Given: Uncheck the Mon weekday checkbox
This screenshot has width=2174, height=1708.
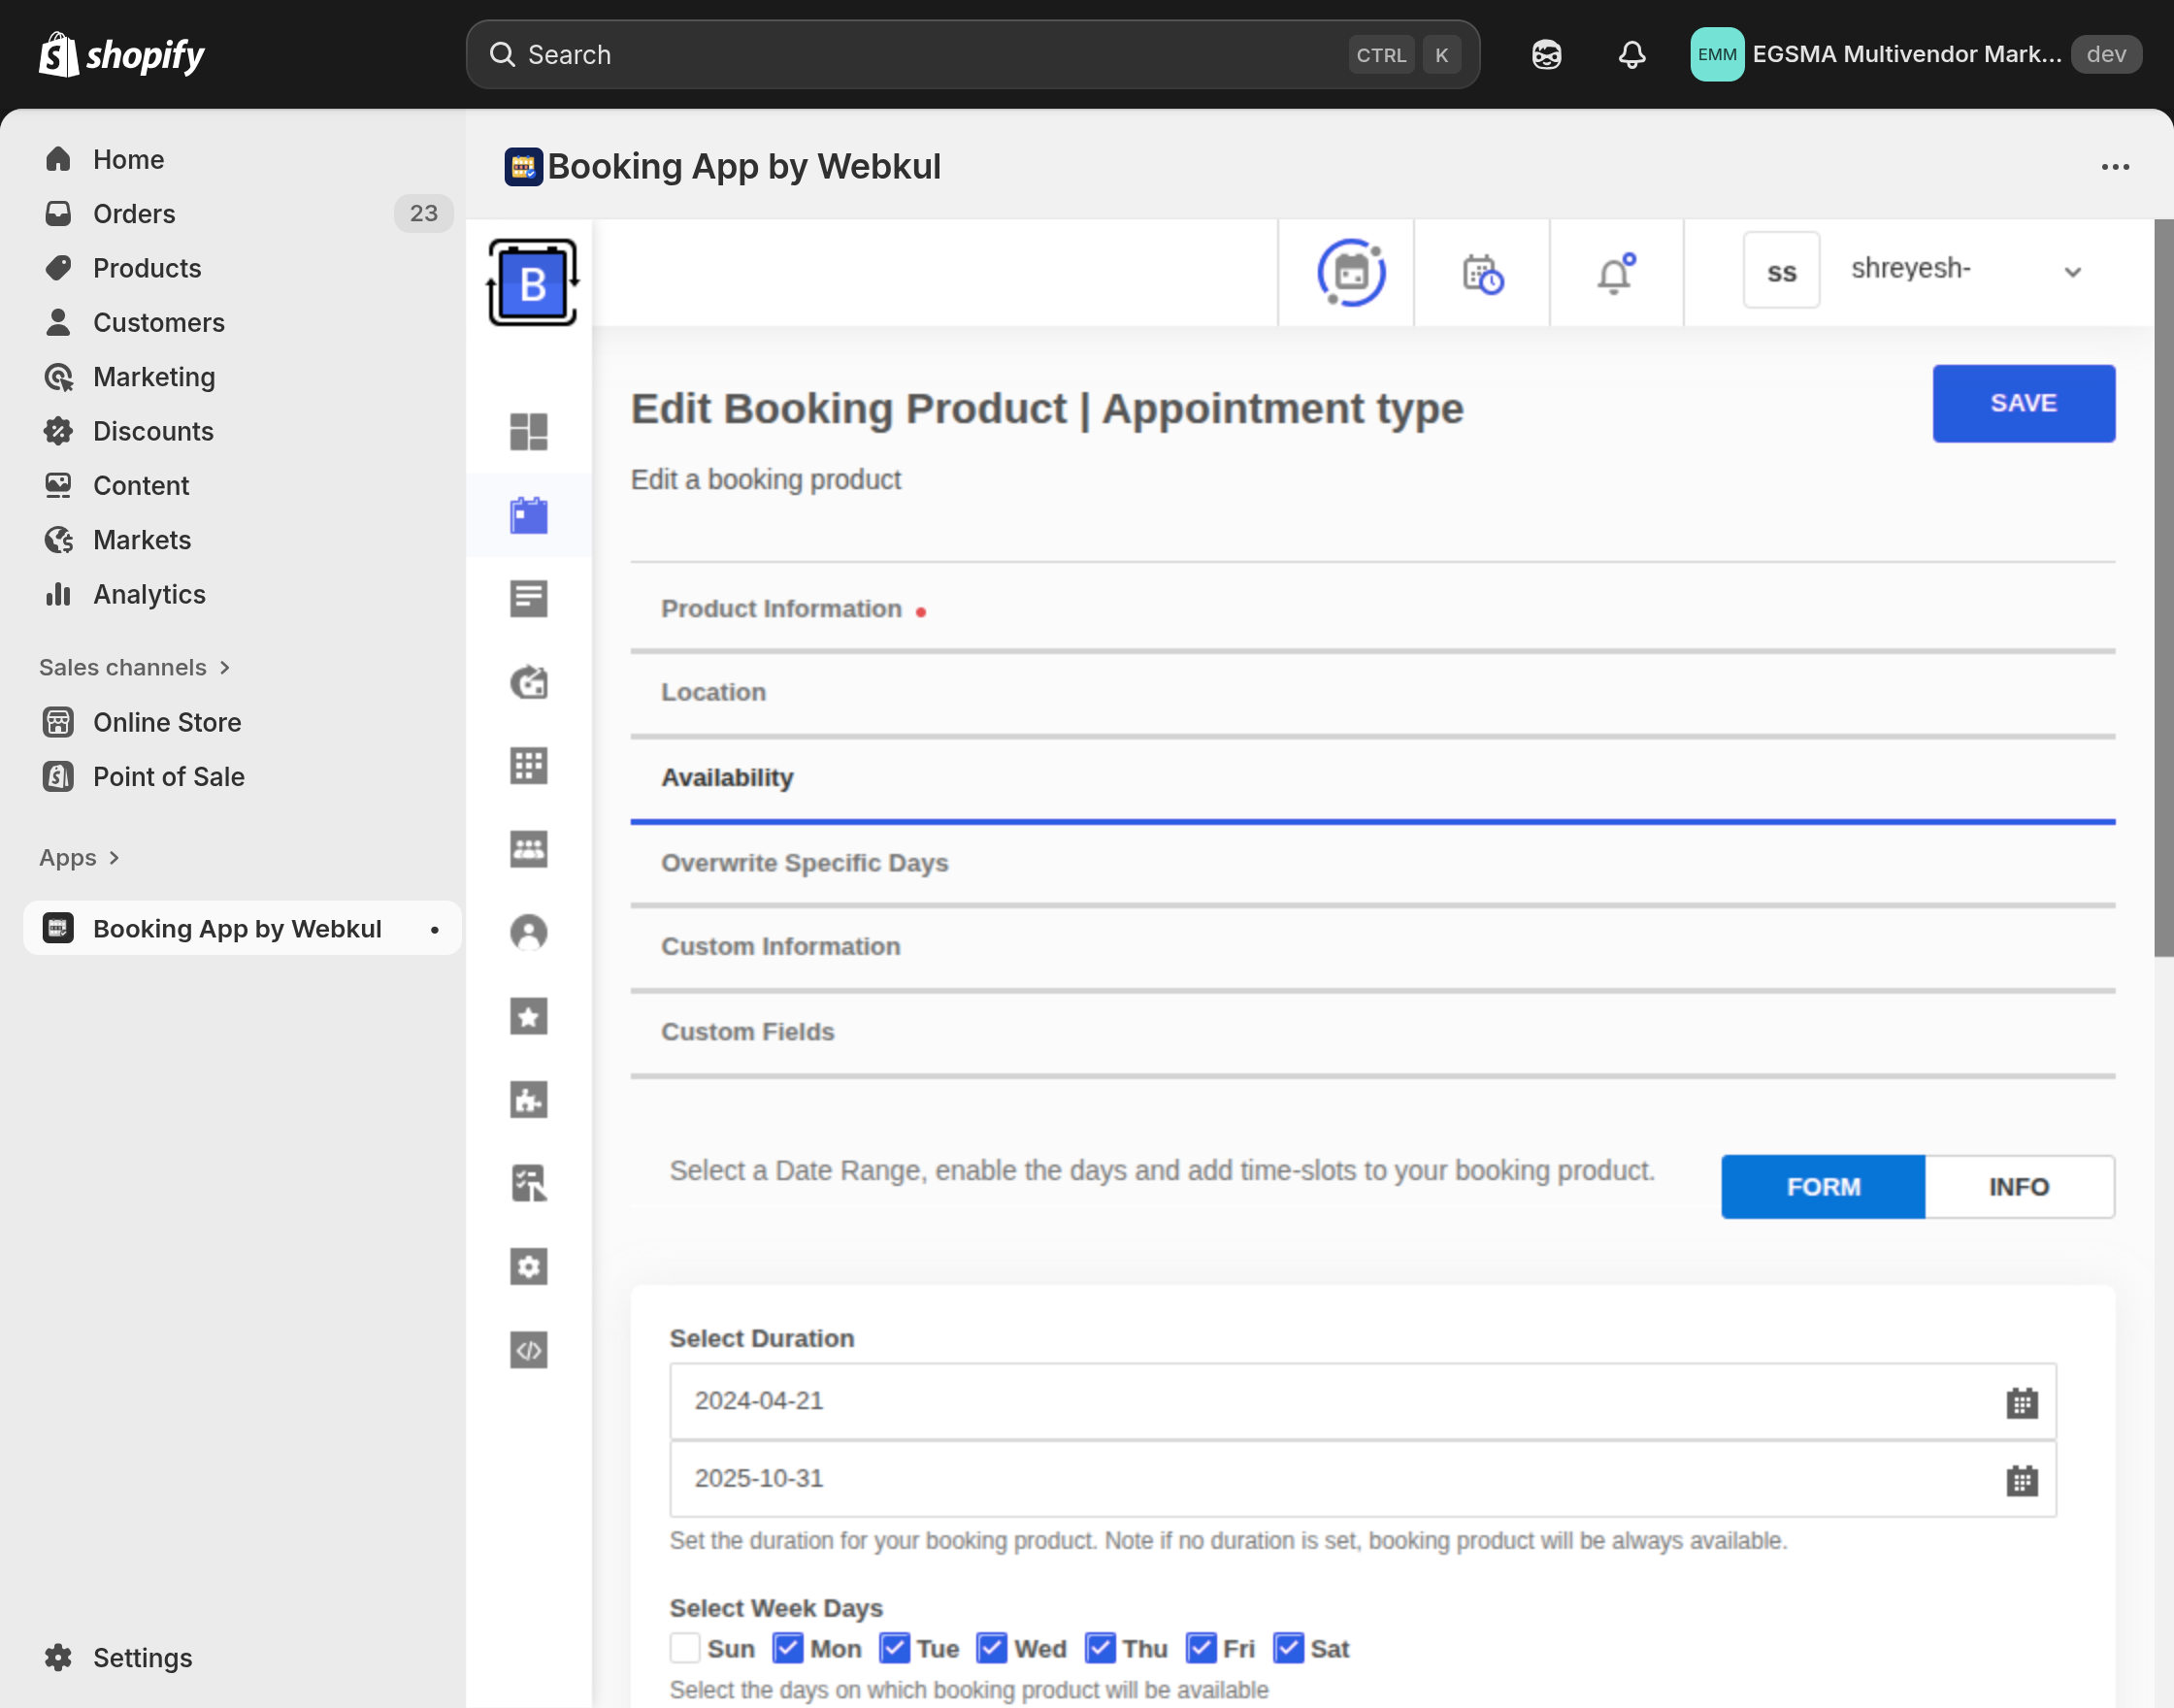Looking at the screenshot, I should coord(789,1647).
